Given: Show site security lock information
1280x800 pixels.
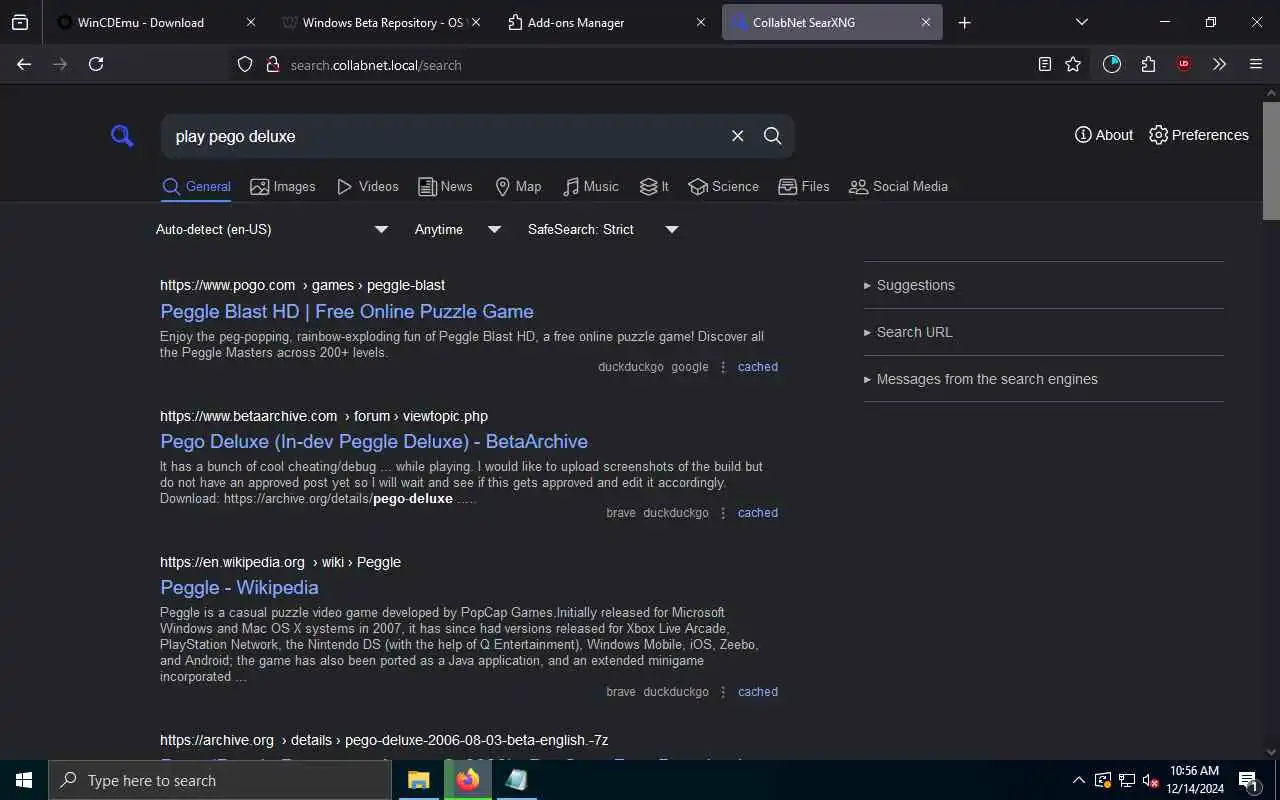Looking at the screenshot, I should [x=272, y=64].
